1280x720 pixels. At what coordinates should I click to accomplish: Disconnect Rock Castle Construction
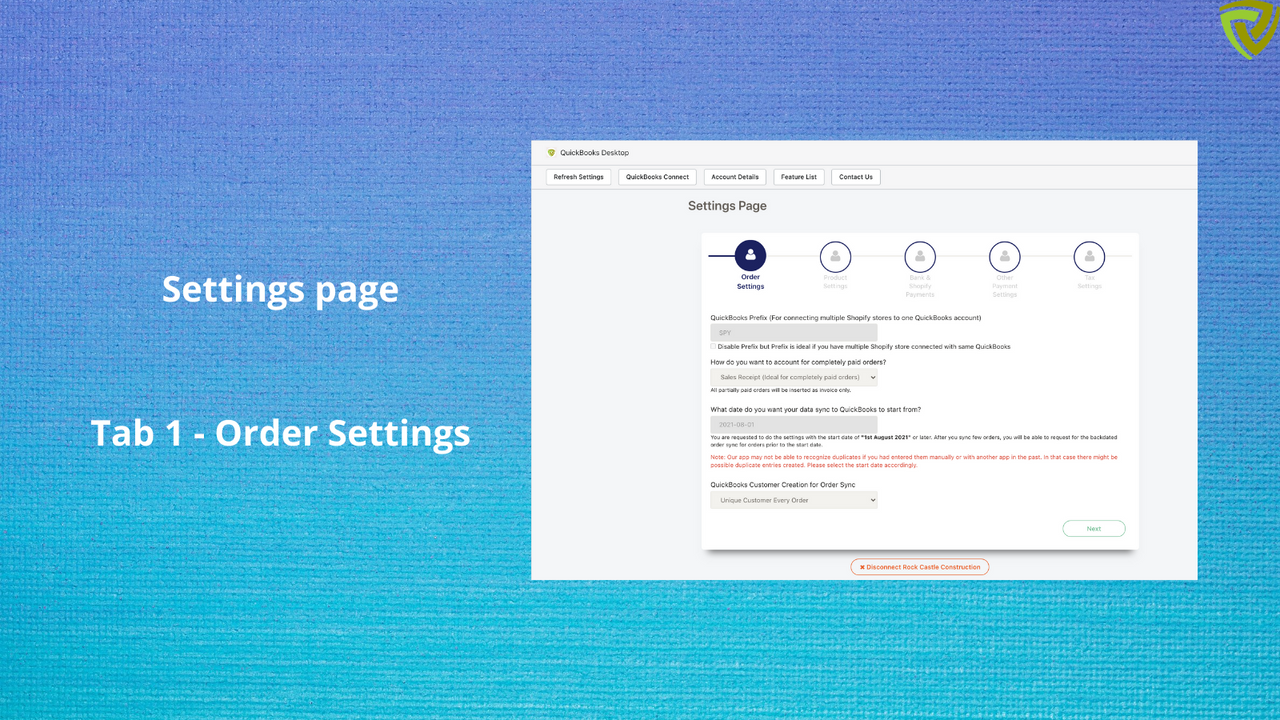click(920, 567)
